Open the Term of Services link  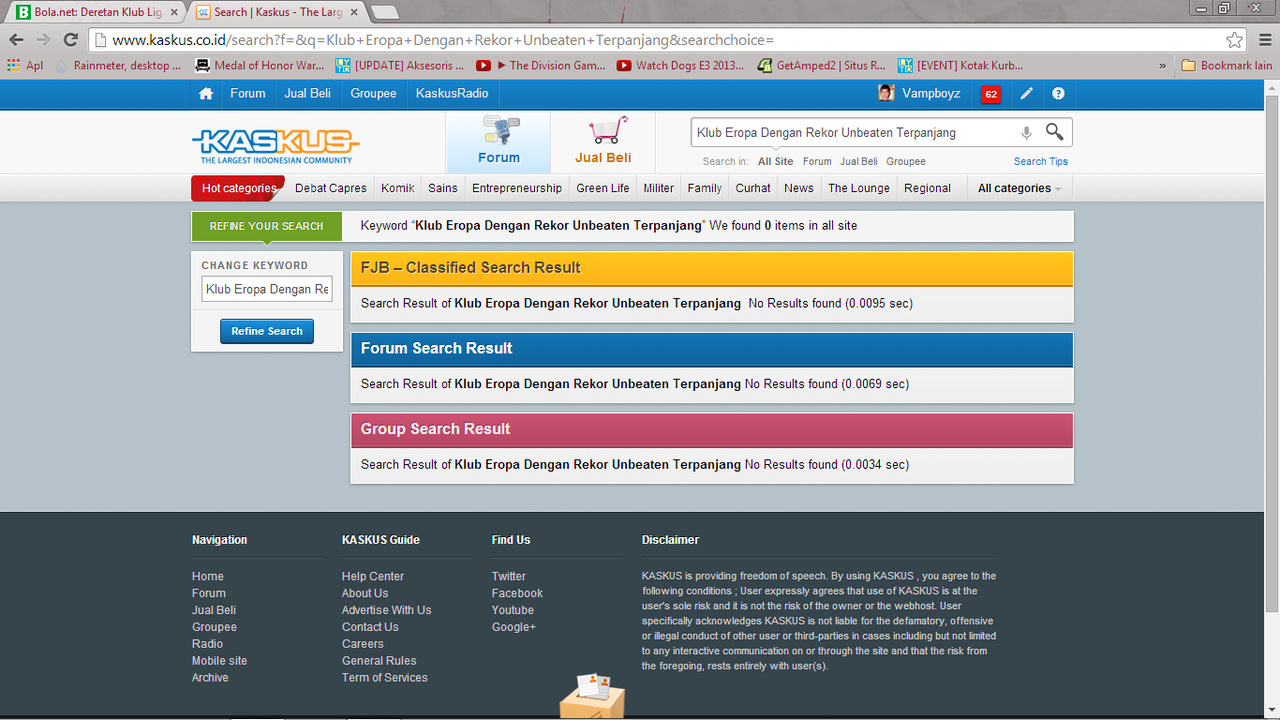[384, 678]
